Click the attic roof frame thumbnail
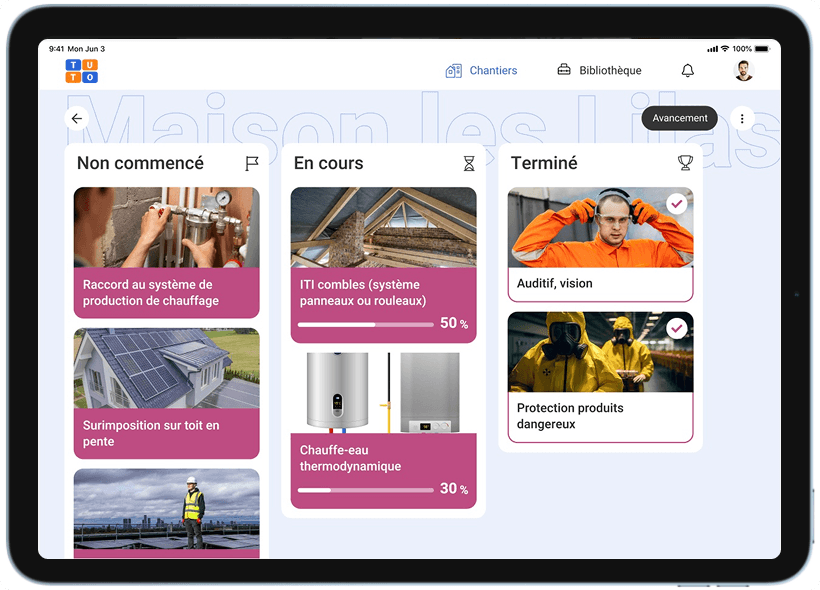Screen dimensions: 820x590 (x=383, y=228)
